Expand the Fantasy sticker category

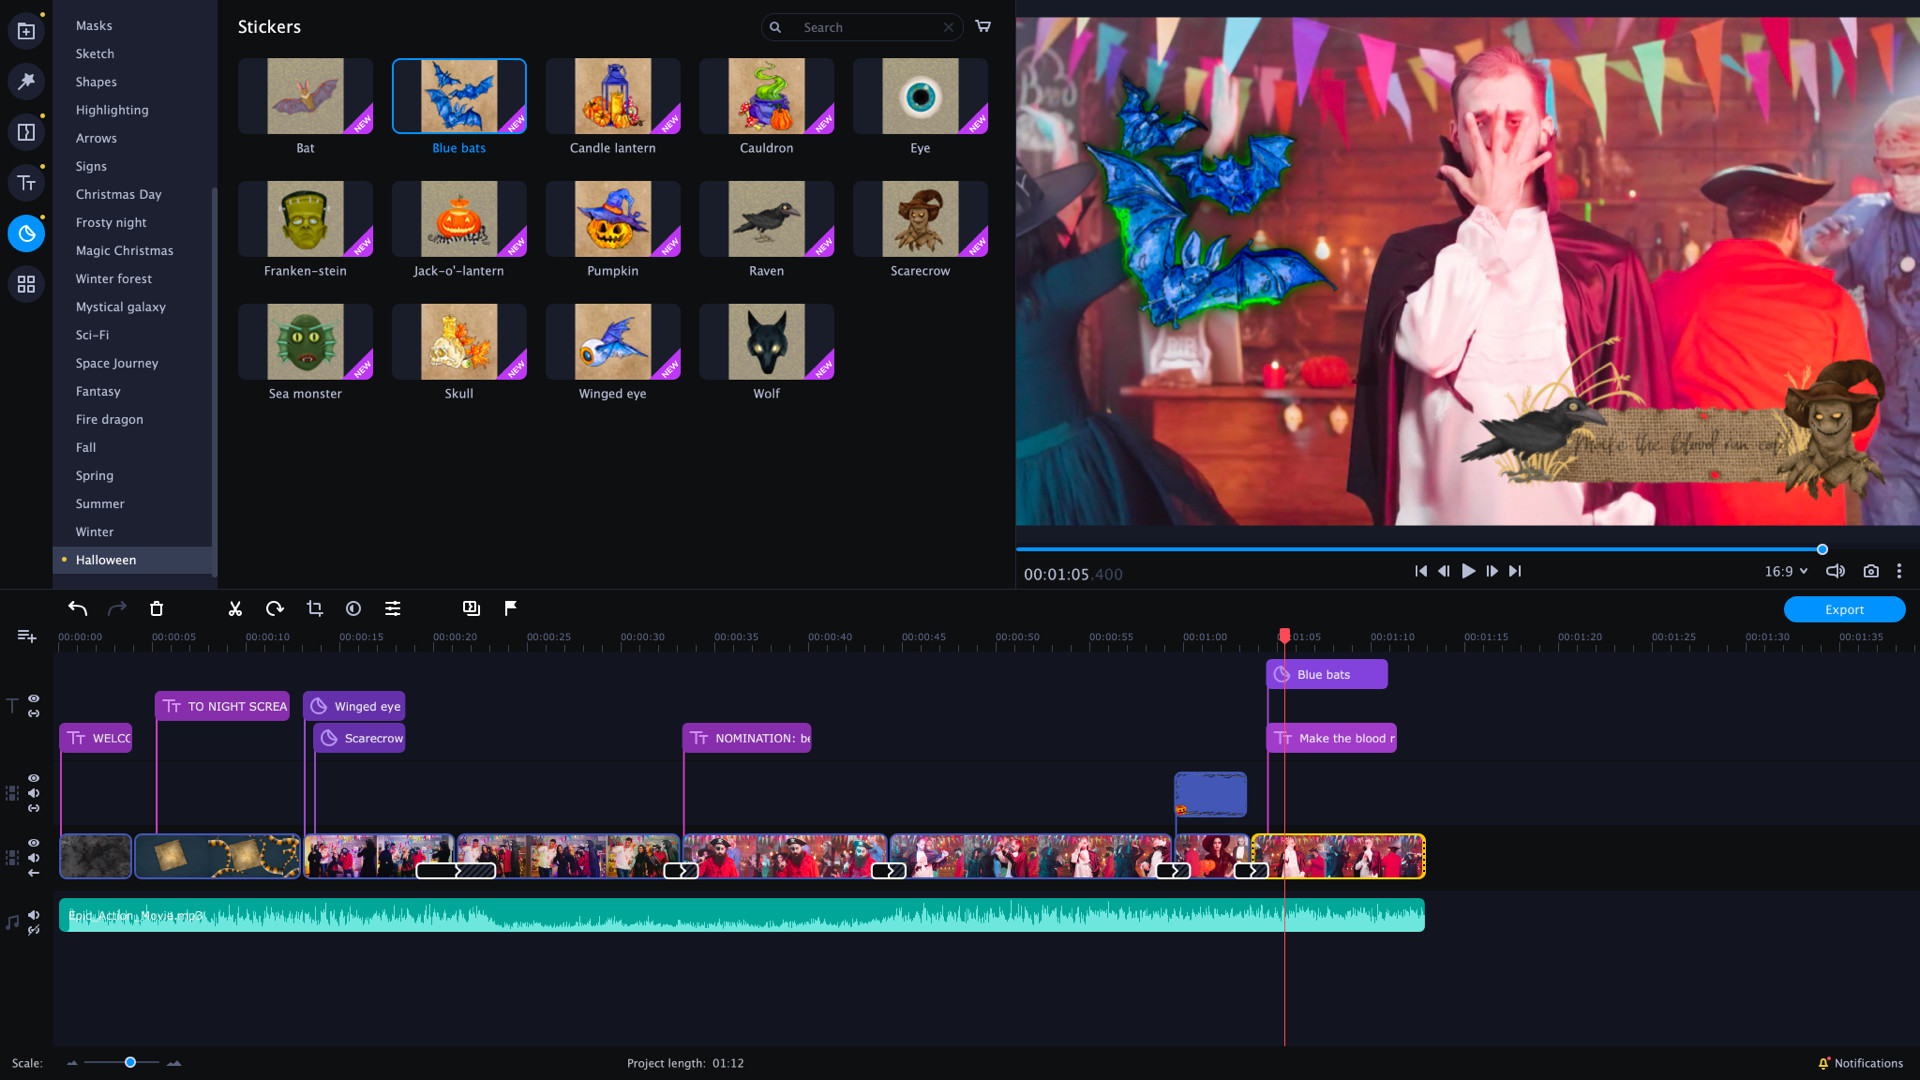pyautogui.click(x=98, y=391)
